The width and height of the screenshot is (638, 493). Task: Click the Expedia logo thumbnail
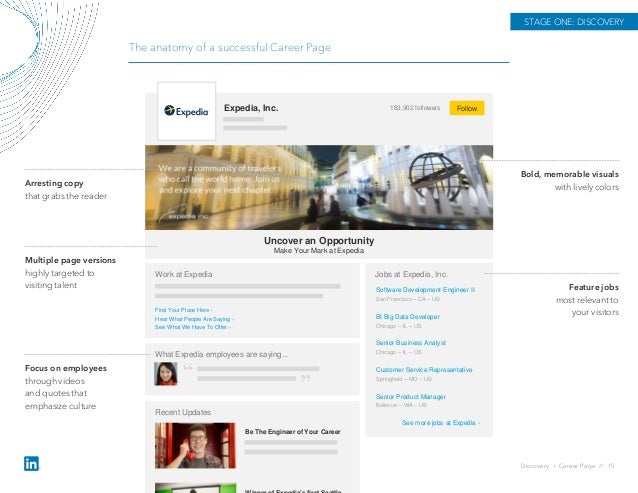(186, 111)
